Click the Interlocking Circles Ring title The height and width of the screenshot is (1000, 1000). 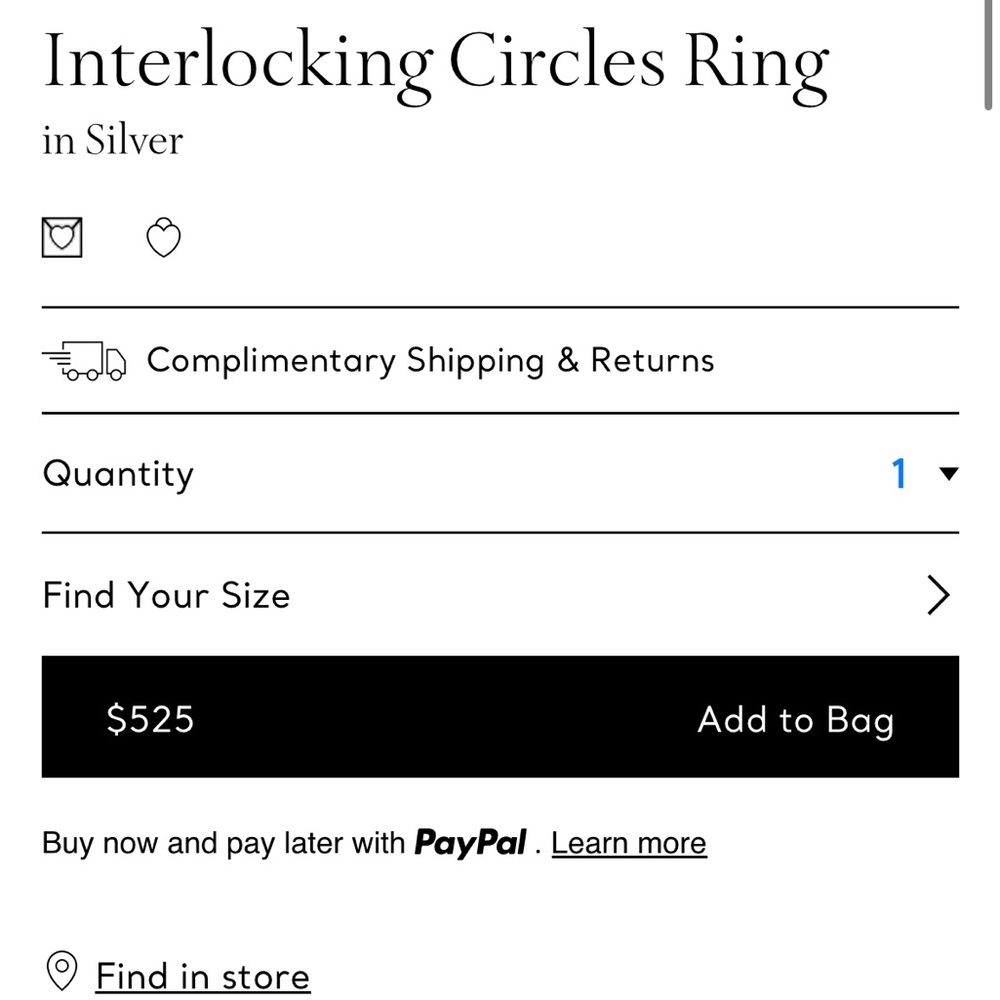[436, 64]
